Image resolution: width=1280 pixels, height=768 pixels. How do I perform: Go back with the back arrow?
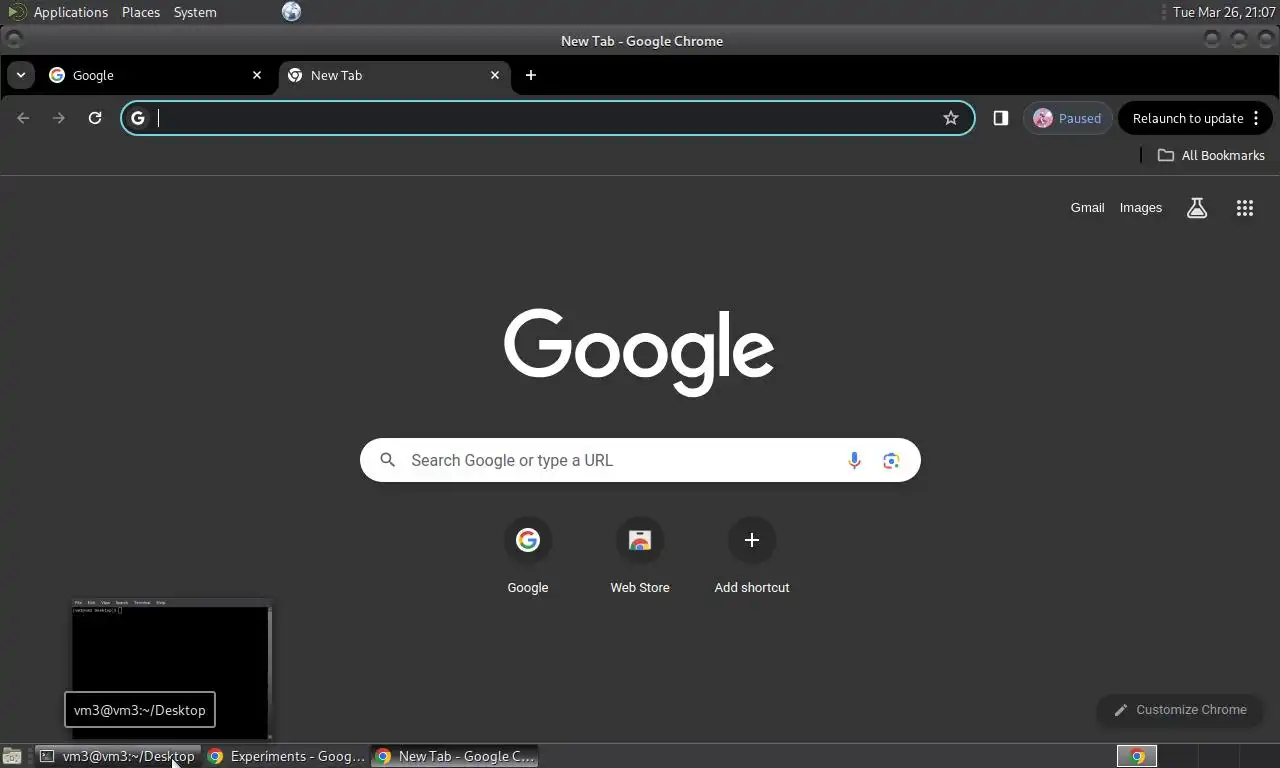[x=23, y=118]
